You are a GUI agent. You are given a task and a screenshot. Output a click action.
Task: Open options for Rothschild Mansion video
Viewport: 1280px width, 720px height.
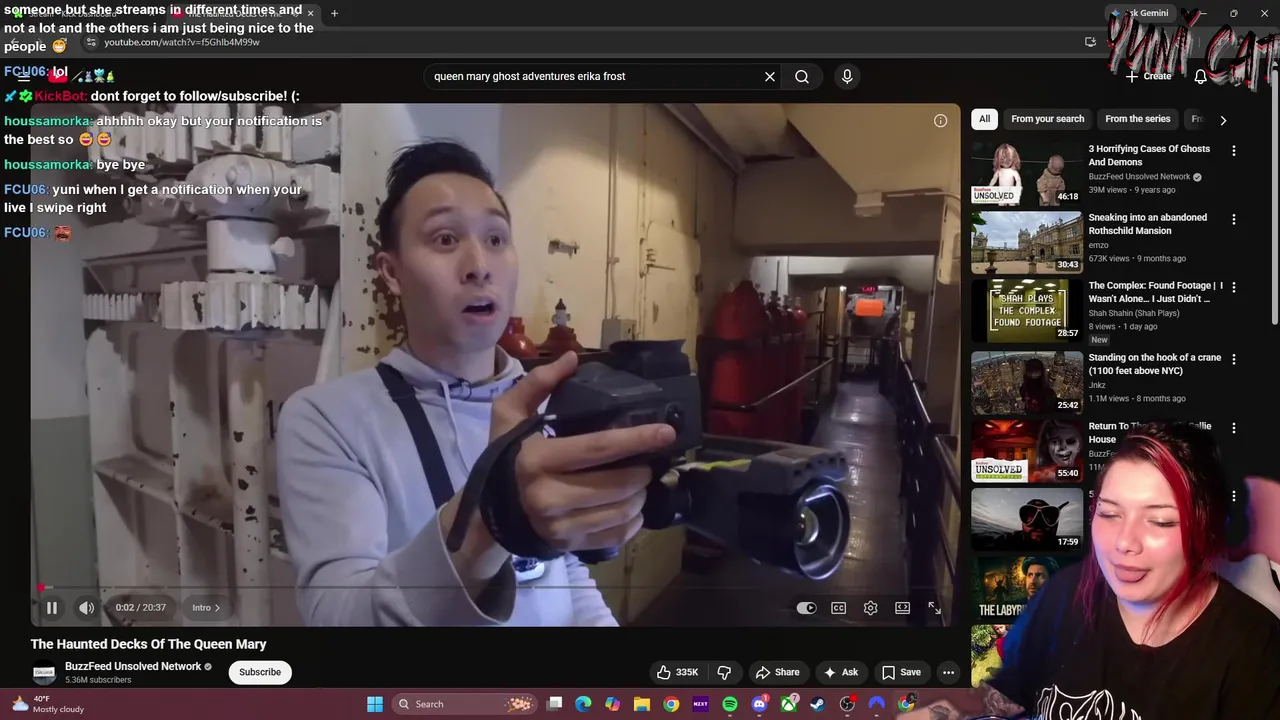(x=1234, y=219)
